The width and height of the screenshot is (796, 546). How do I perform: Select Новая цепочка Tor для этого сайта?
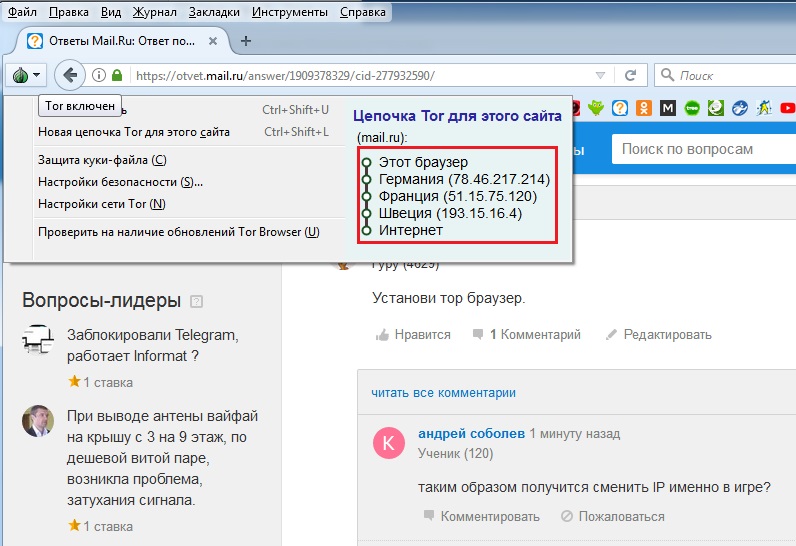coord(134,132)
